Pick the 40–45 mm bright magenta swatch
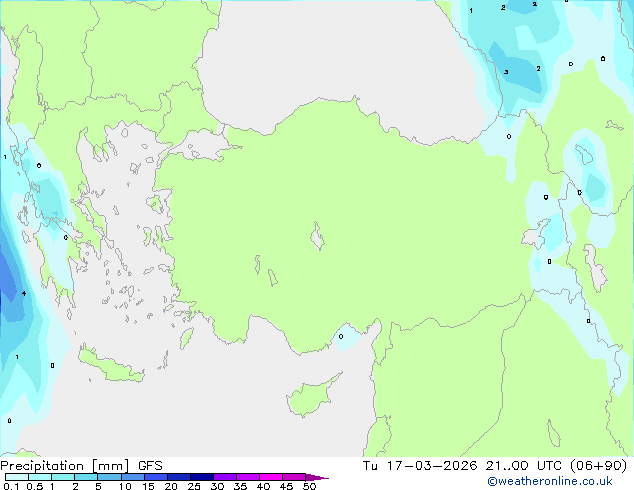Image resolution: width=634 pixels, height=490 pixels. tap(271, 477)
